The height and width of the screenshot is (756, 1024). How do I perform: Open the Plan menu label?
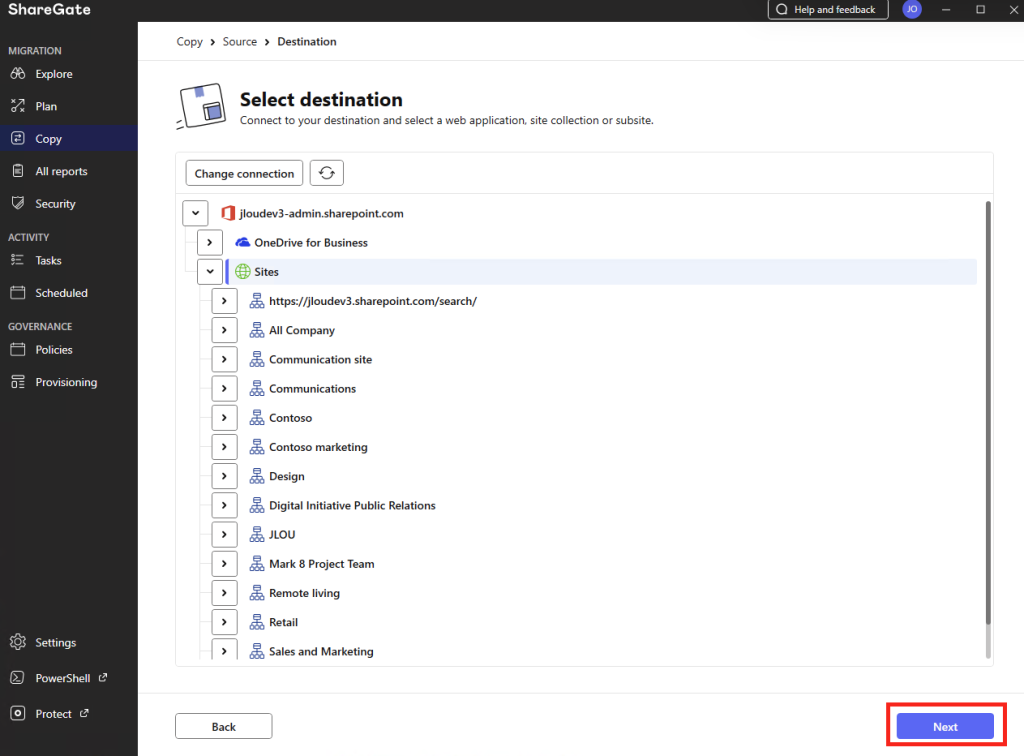coord(46,106)
